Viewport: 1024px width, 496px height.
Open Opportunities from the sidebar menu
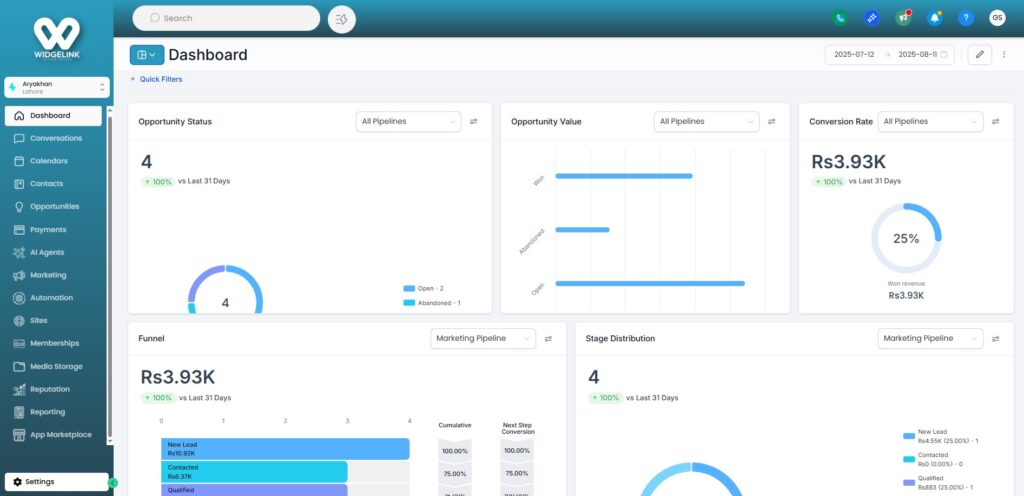tap(54, 207)
